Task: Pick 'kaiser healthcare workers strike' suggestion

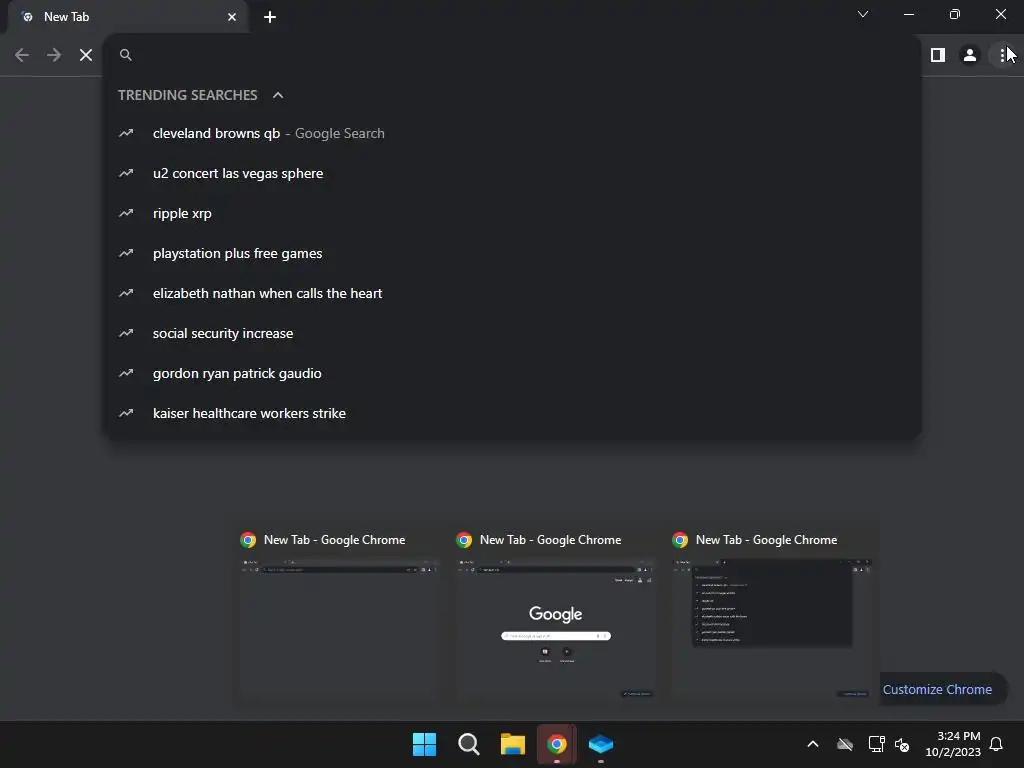Action: coord(513,413)
